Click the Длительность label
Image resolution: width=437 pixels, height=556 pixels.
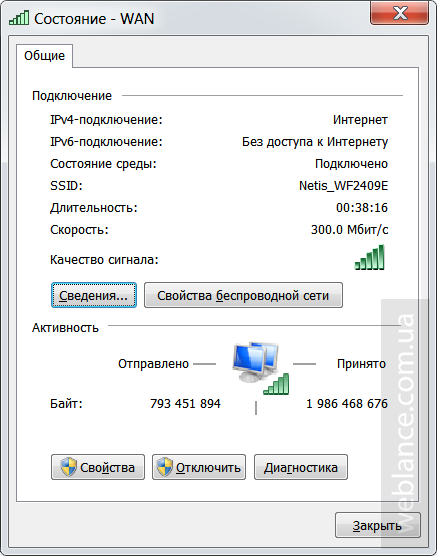click(x=94, y=207)
